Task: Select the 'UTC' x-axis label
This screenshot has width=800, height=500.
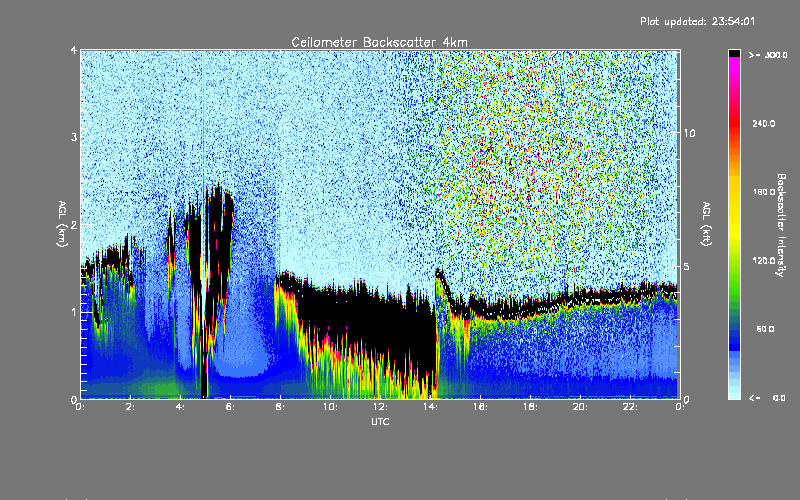Action: (380, 421)
